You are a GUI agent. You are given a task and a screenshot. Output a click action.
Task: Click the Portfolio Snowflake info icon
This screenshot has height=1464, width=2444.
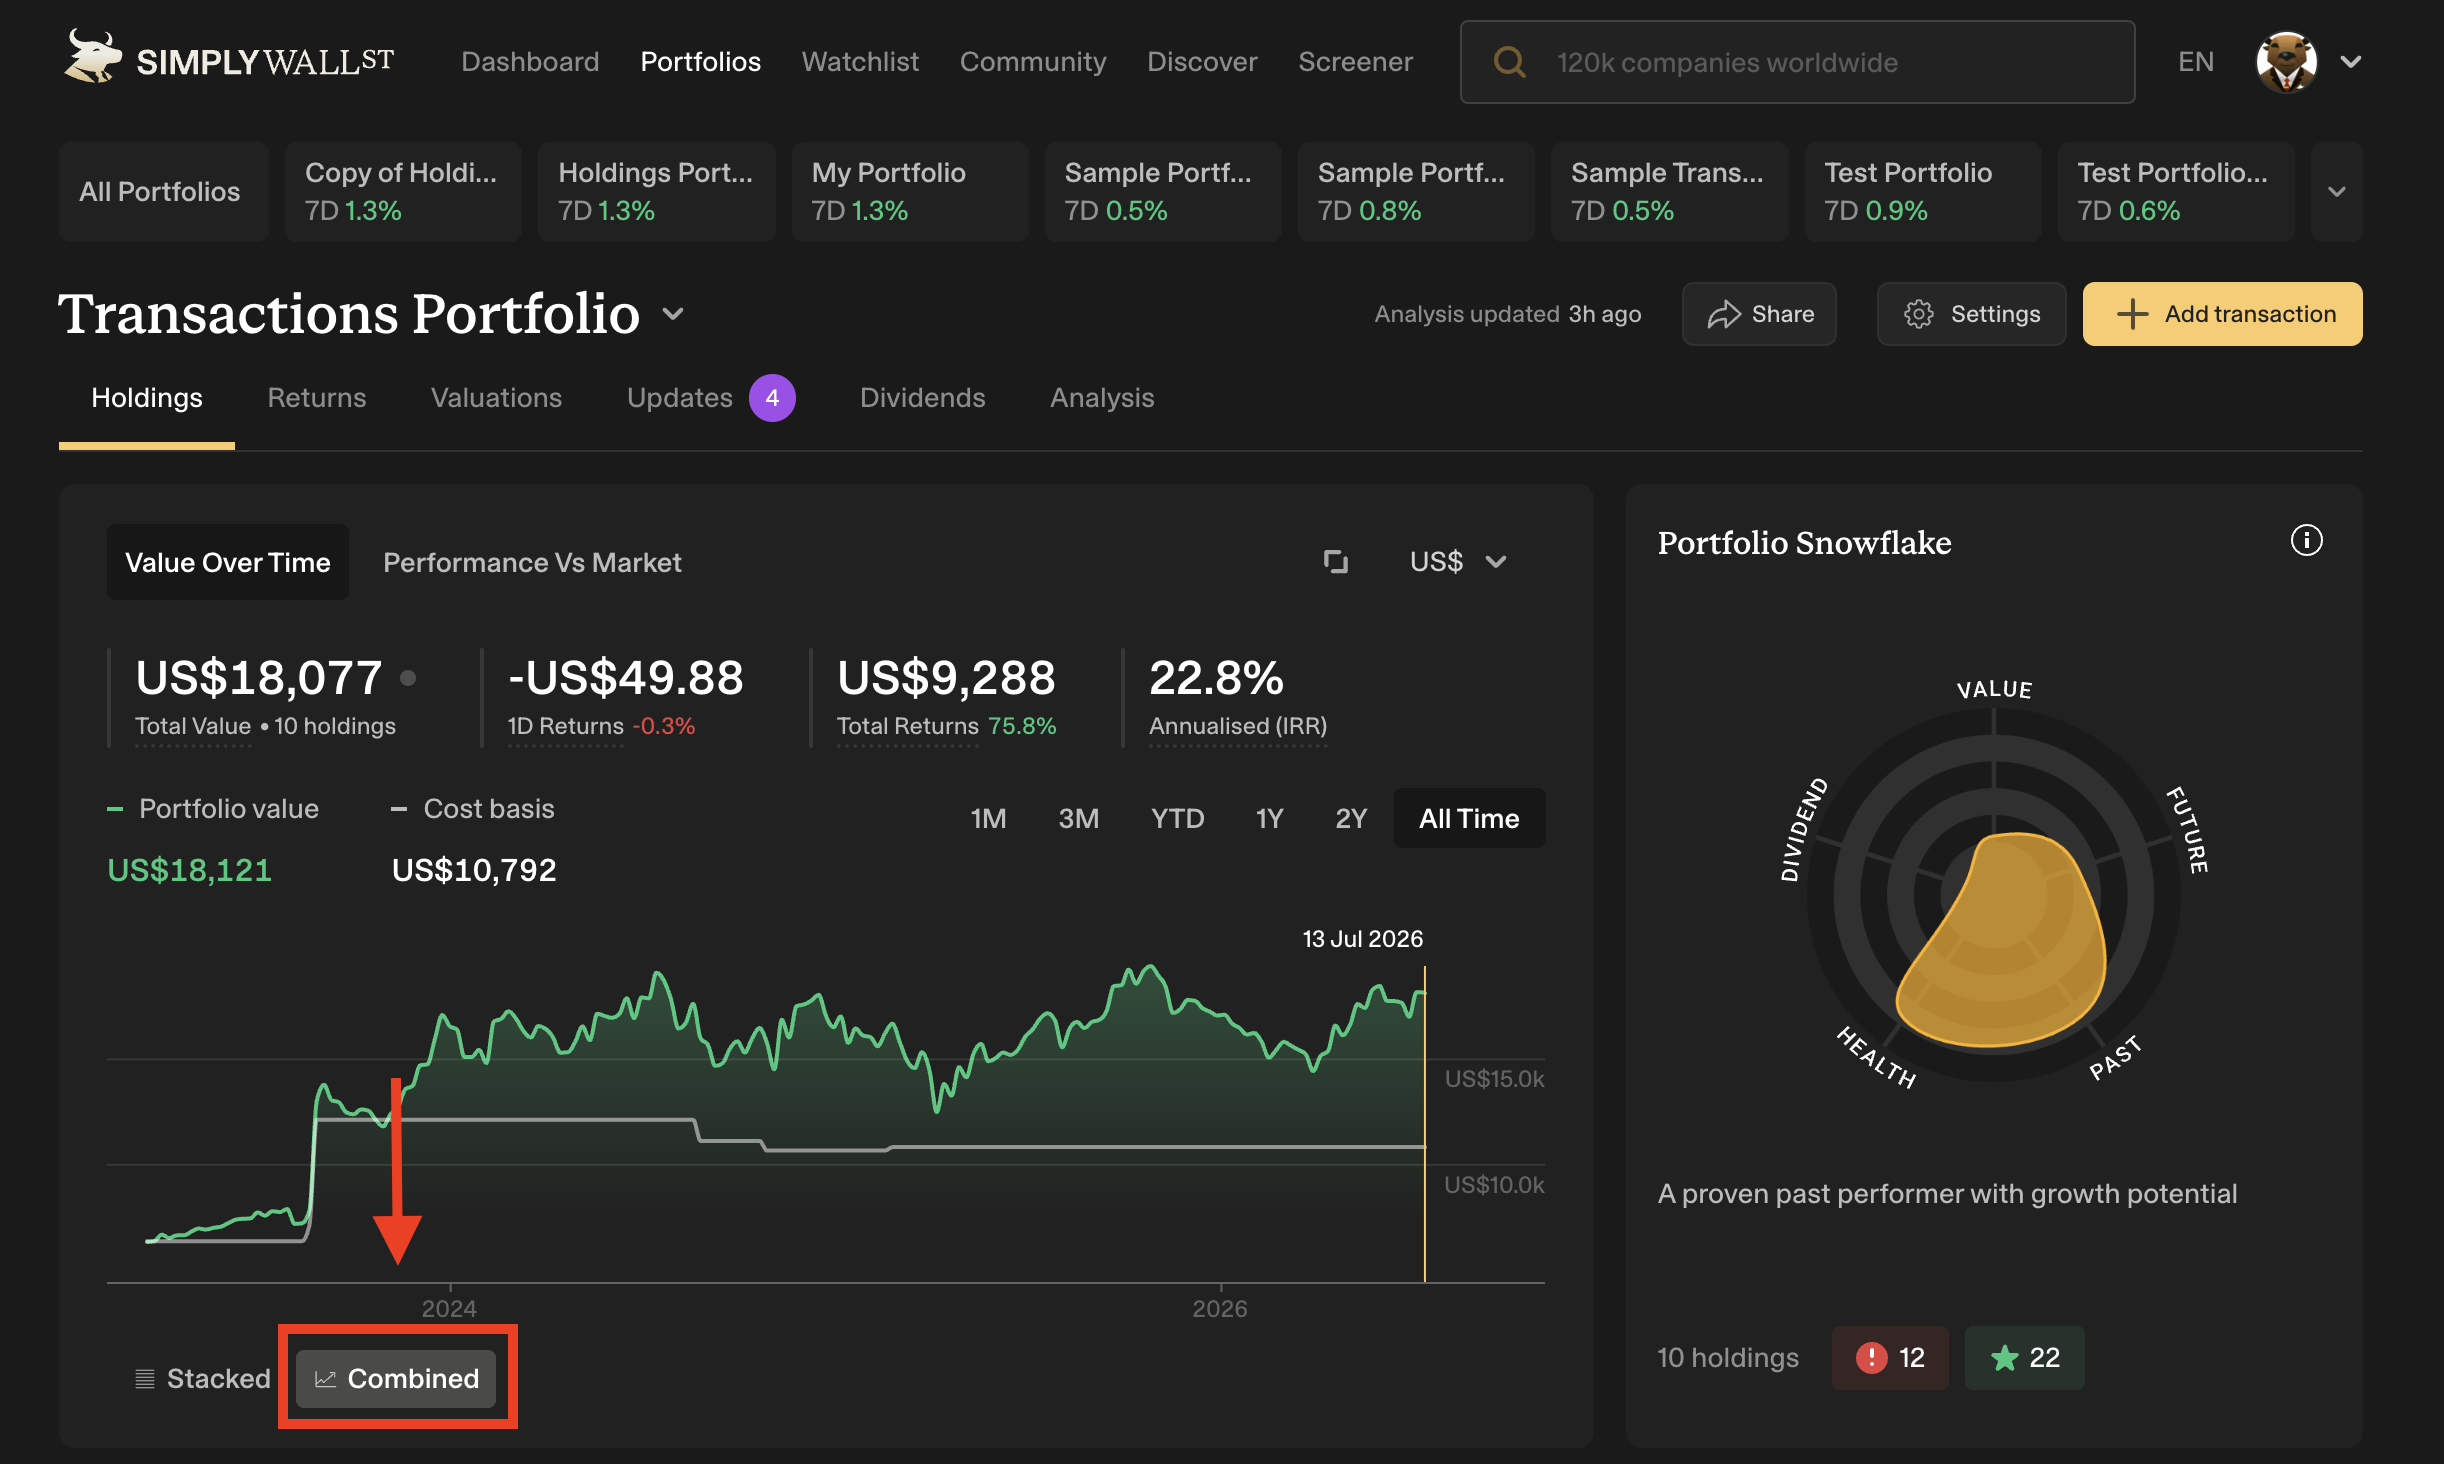[2306, 540]
